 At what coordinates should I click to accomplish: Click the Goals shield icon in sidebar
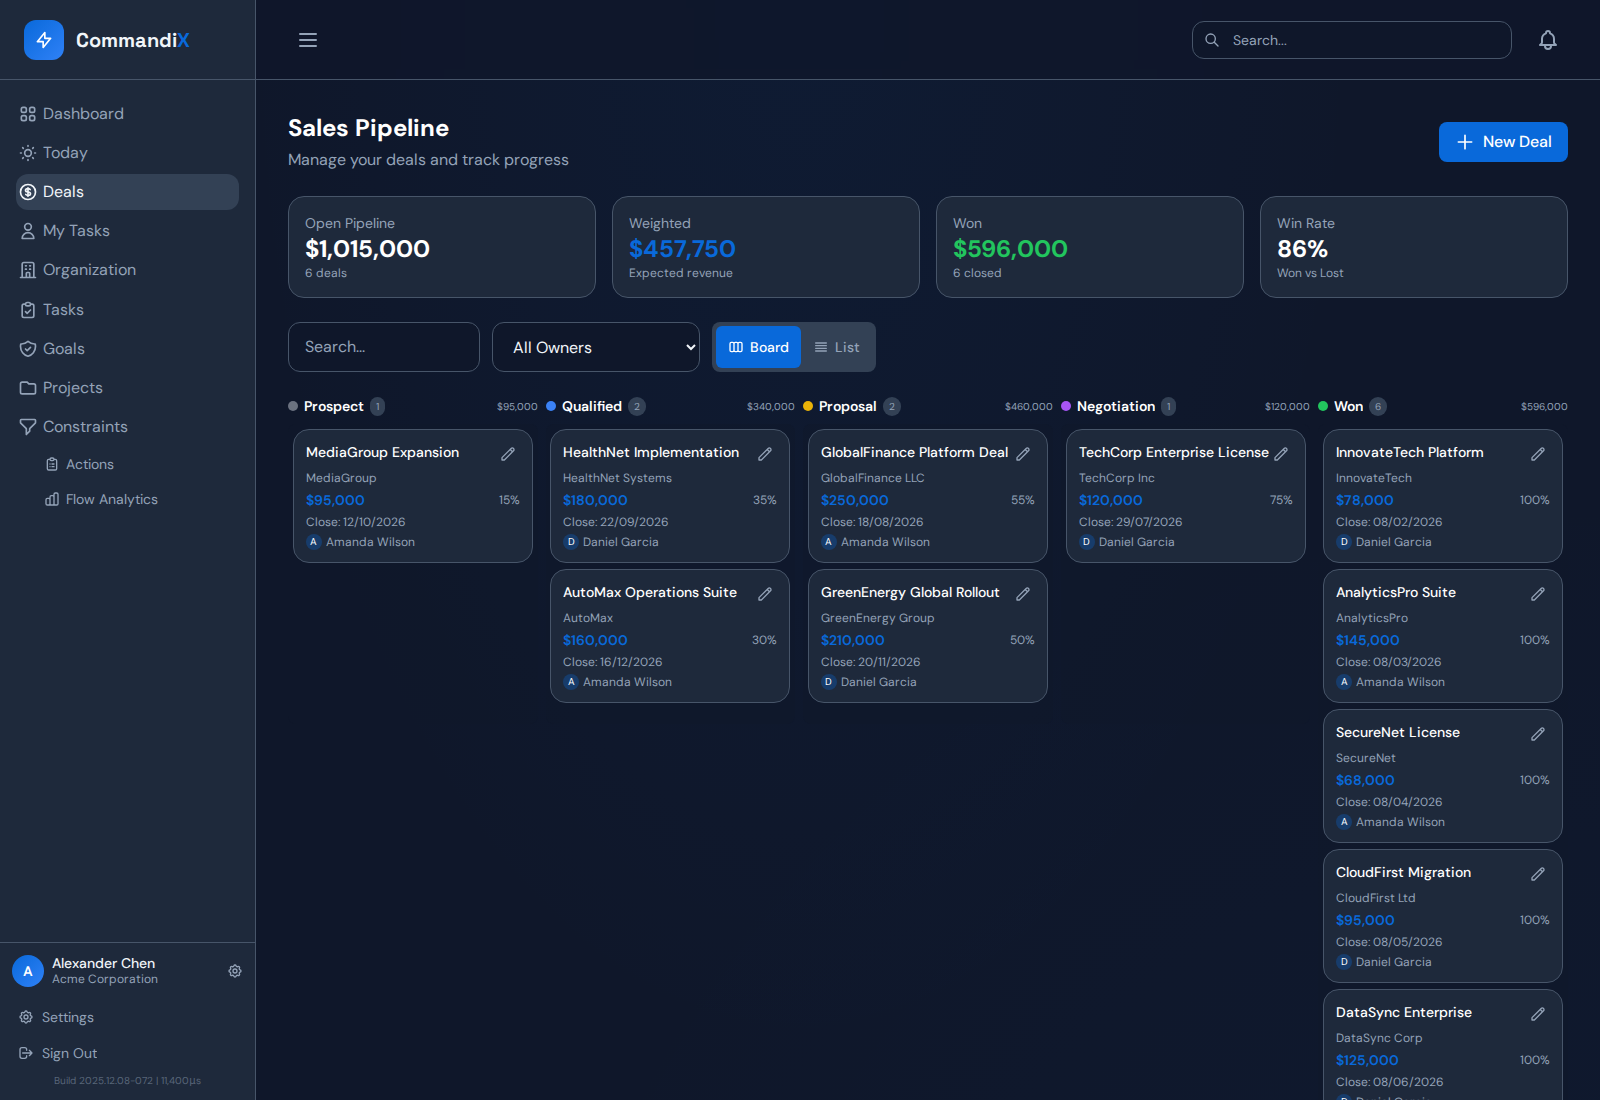click(x=28, y=349)
